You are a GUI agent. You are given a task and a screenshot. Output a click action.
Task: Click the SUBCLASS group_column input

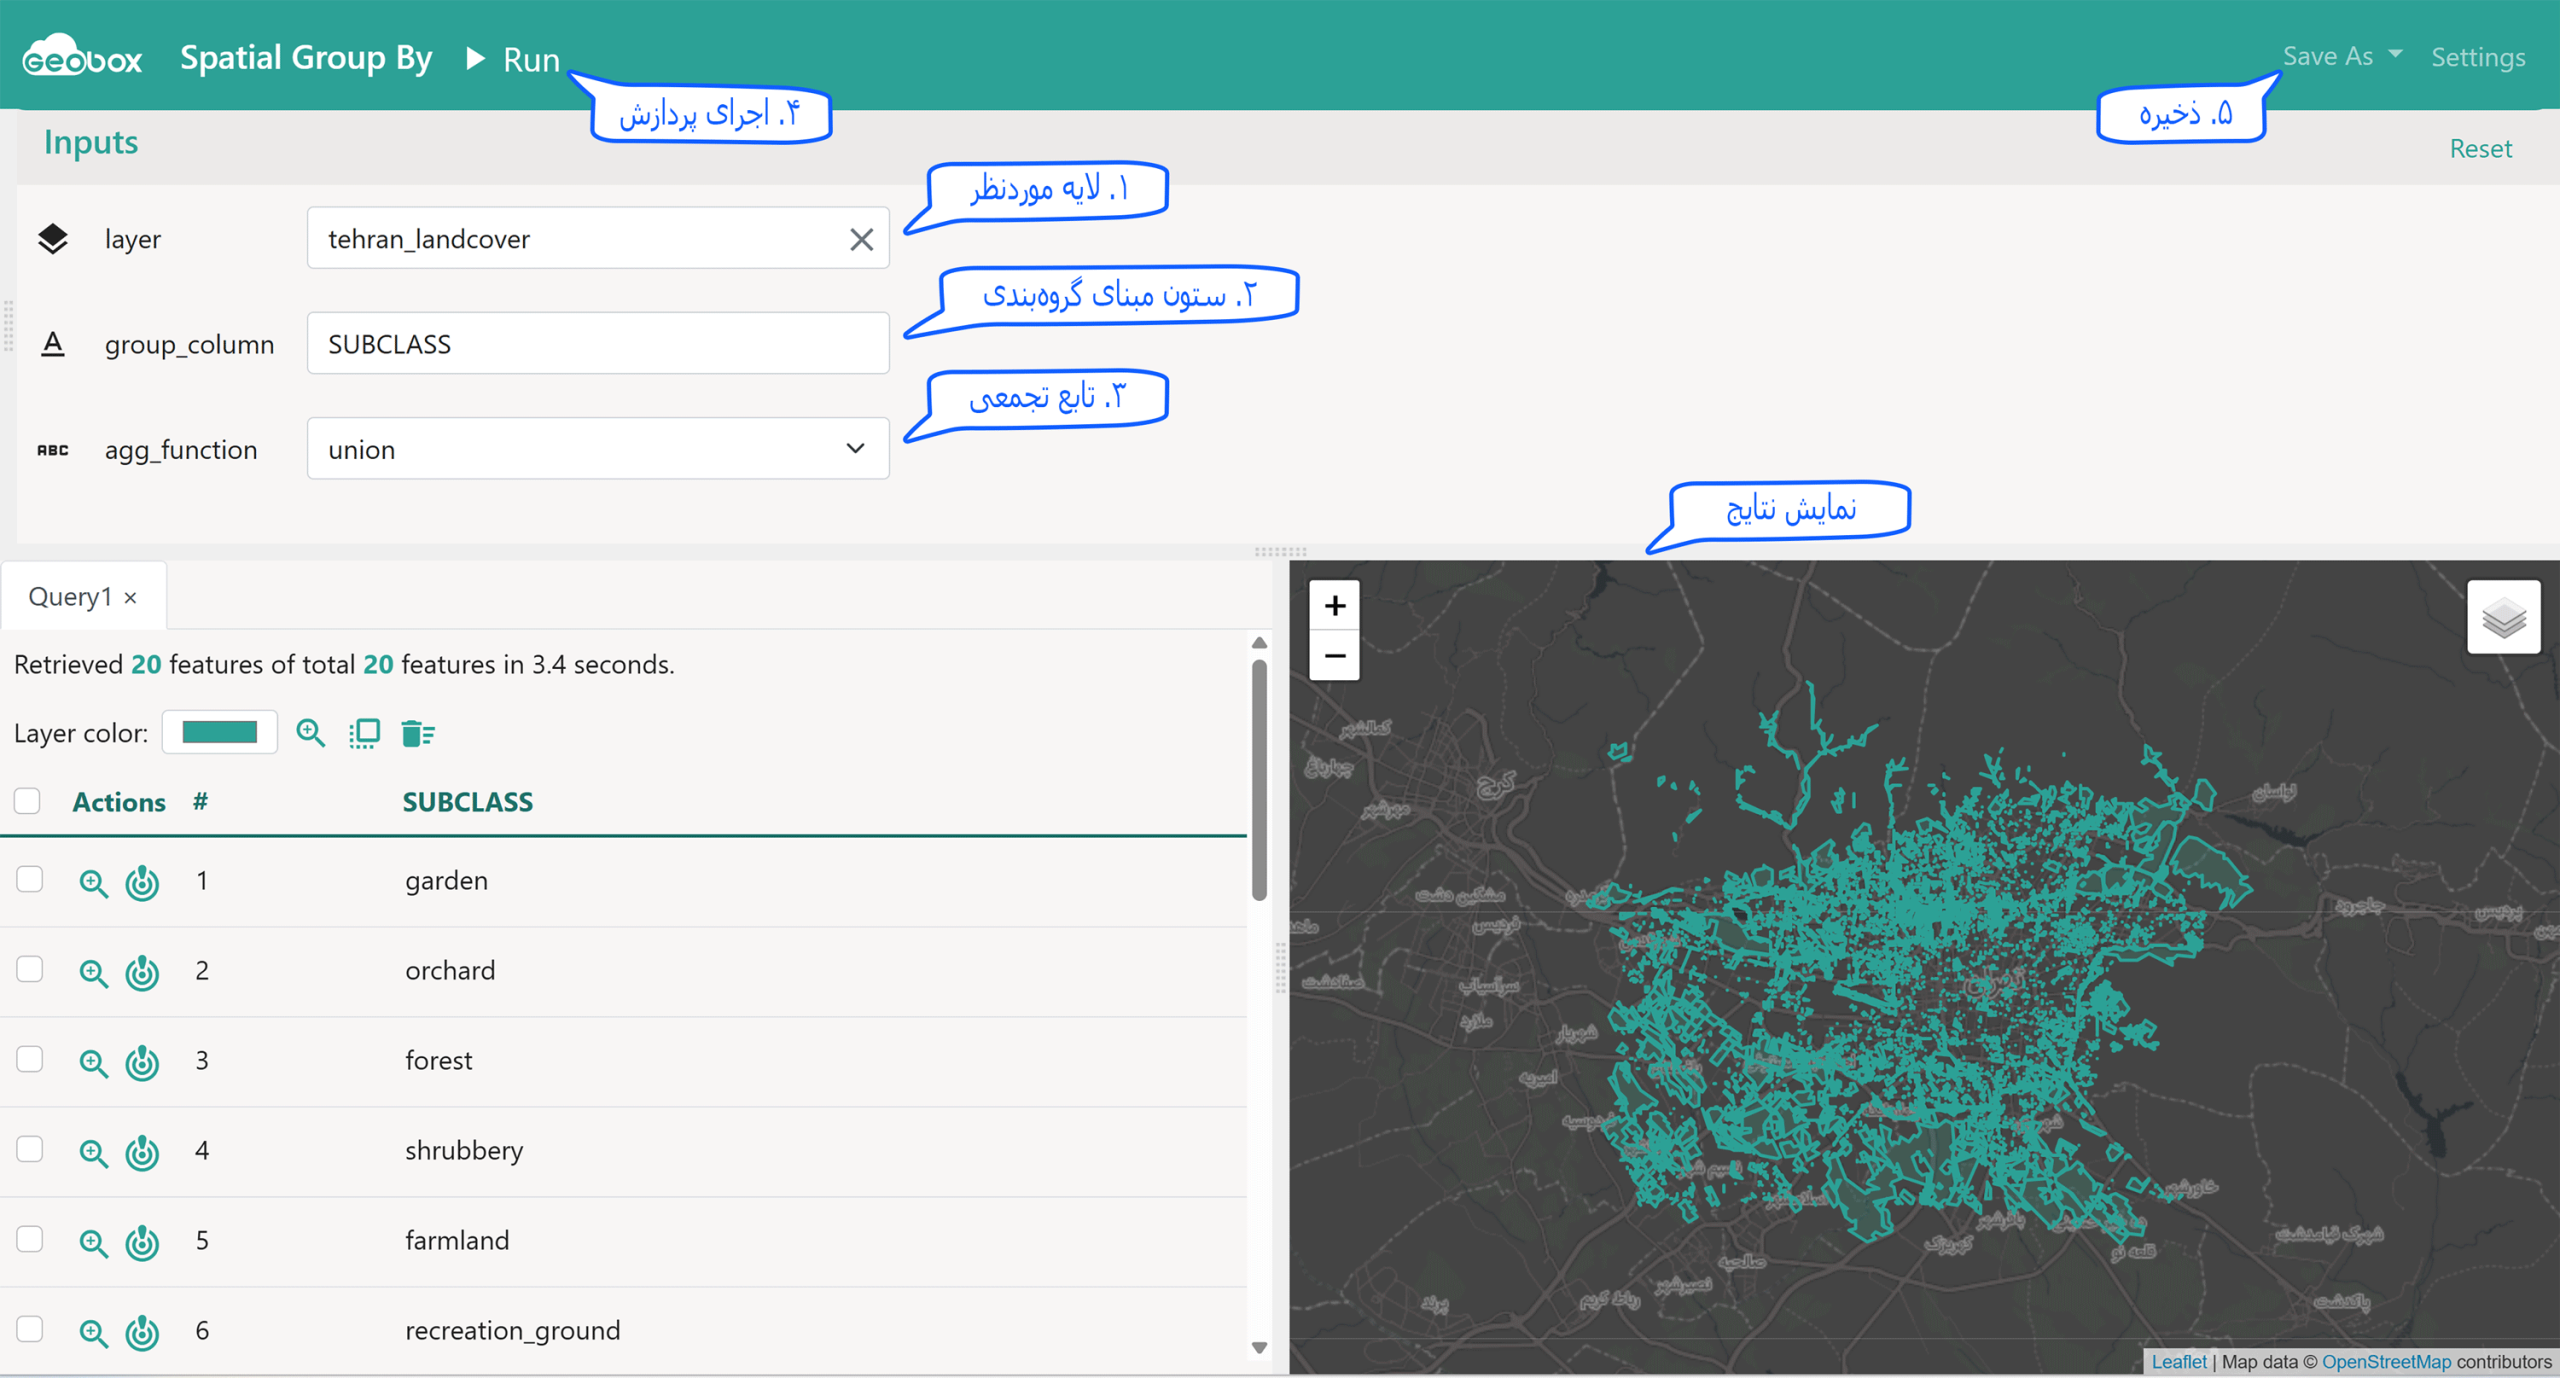[598, 343]
